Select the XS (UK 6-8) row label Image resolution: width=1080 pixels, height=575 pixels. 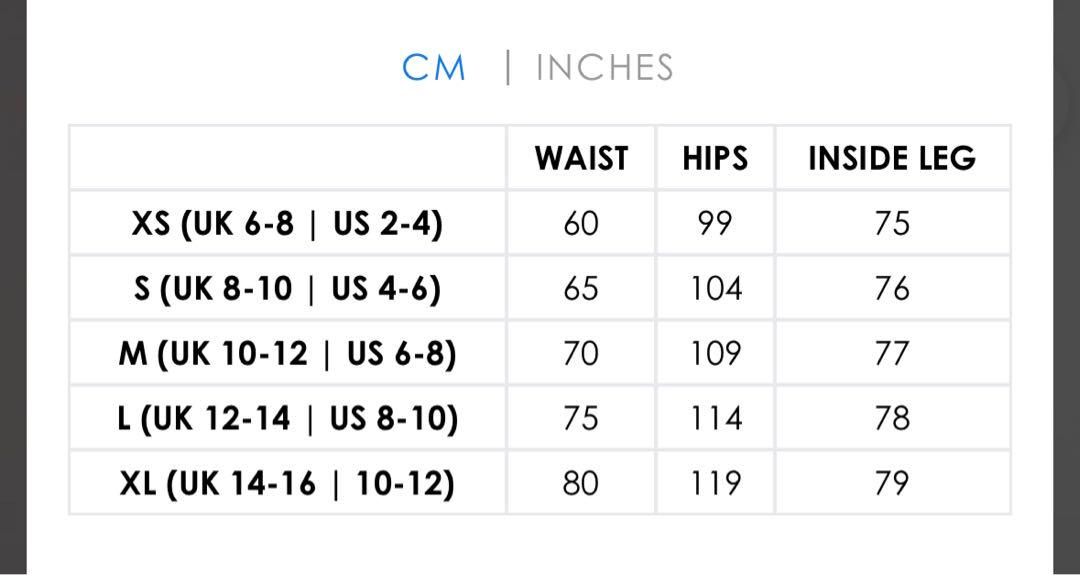point(287,224)
